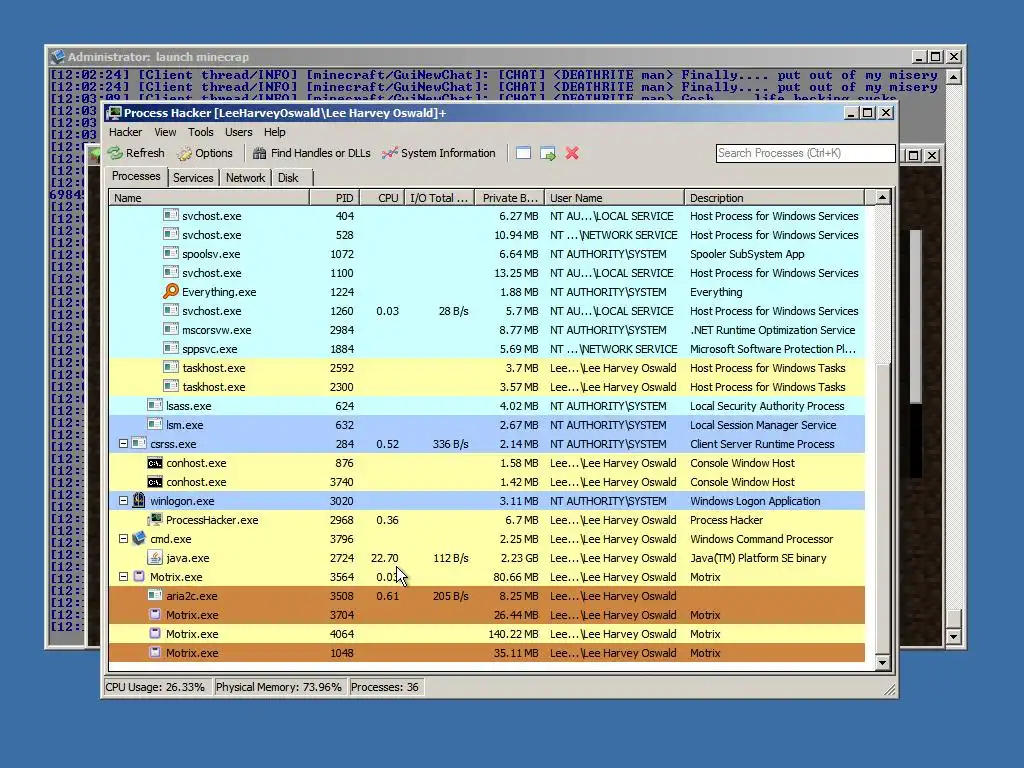Viewport: 1024px width, 768px height.
Task: Click the aria2c.exe process icon
Action: point(155,595)
